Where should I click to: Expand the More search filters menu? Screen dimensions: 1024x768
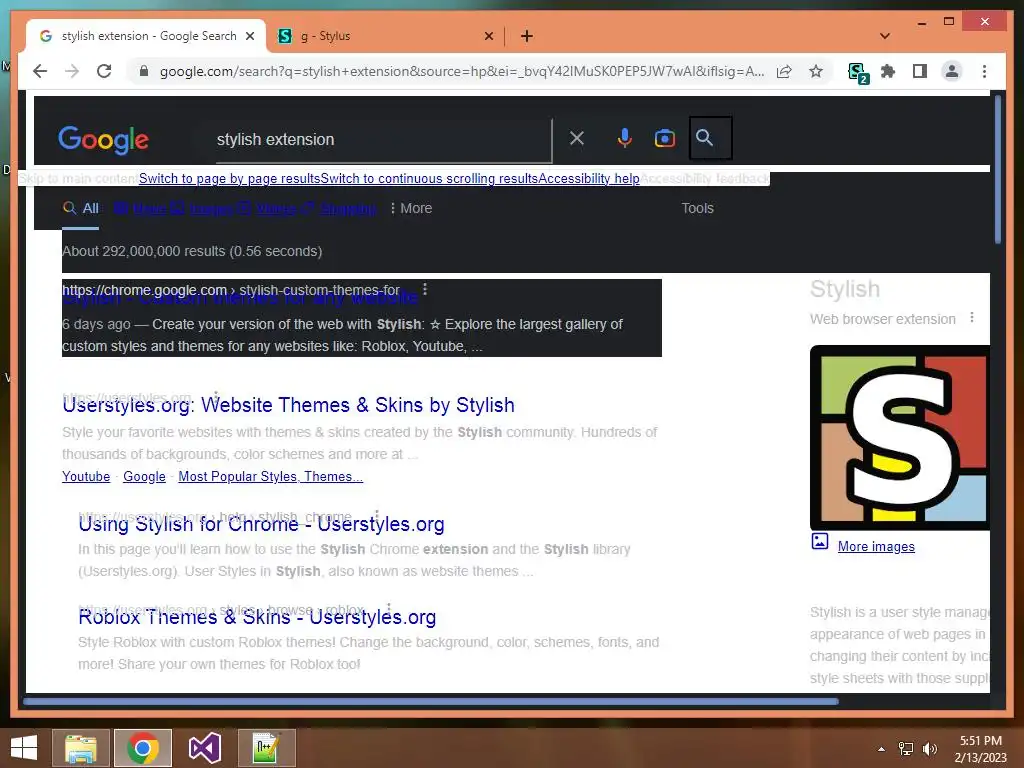tap(411, 208)
